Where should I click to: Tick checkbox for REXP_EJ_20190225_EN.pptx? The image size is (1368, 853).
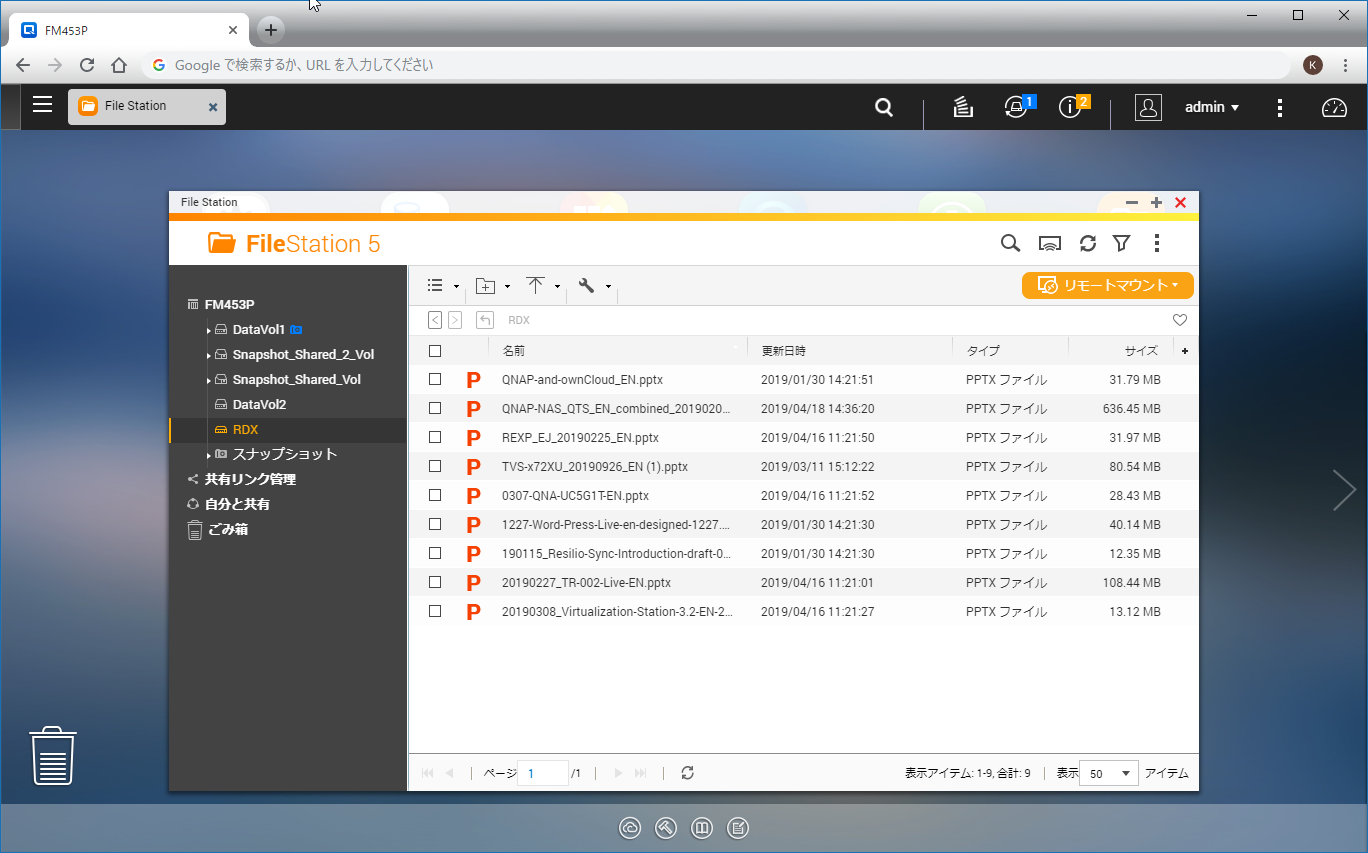click(x=435, y=438)
